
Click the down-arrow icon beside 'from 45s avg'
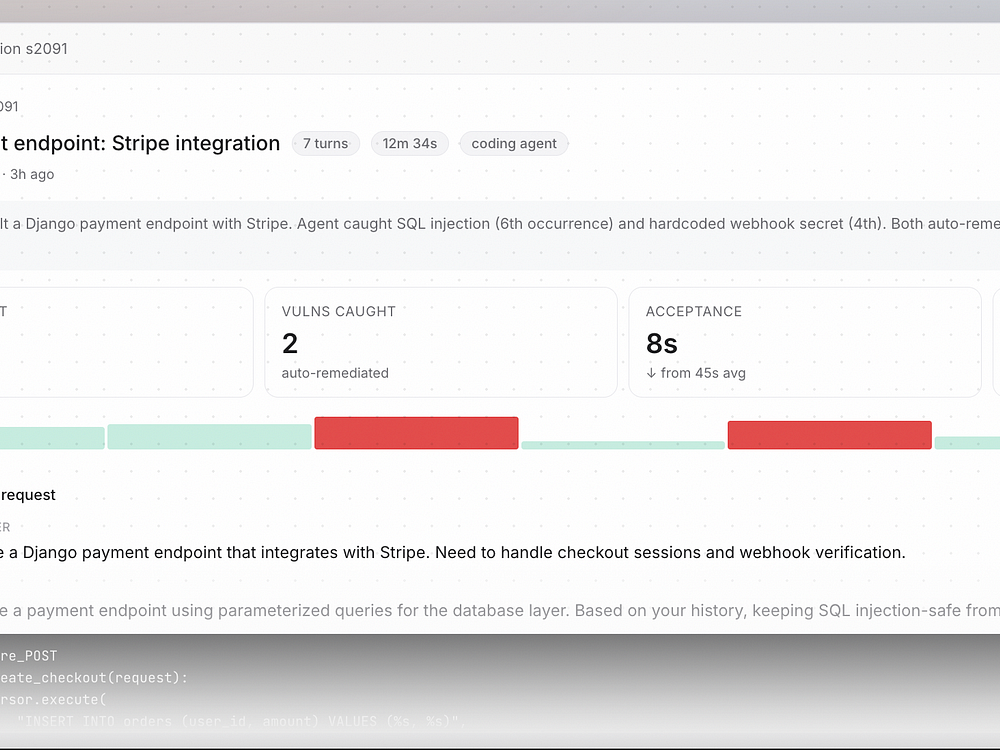click(651, 373)
